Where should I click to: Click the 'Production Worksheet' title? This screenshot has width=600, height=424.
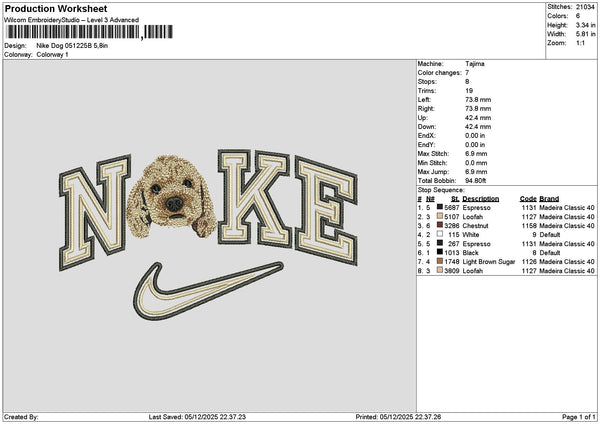click(56, 8)
